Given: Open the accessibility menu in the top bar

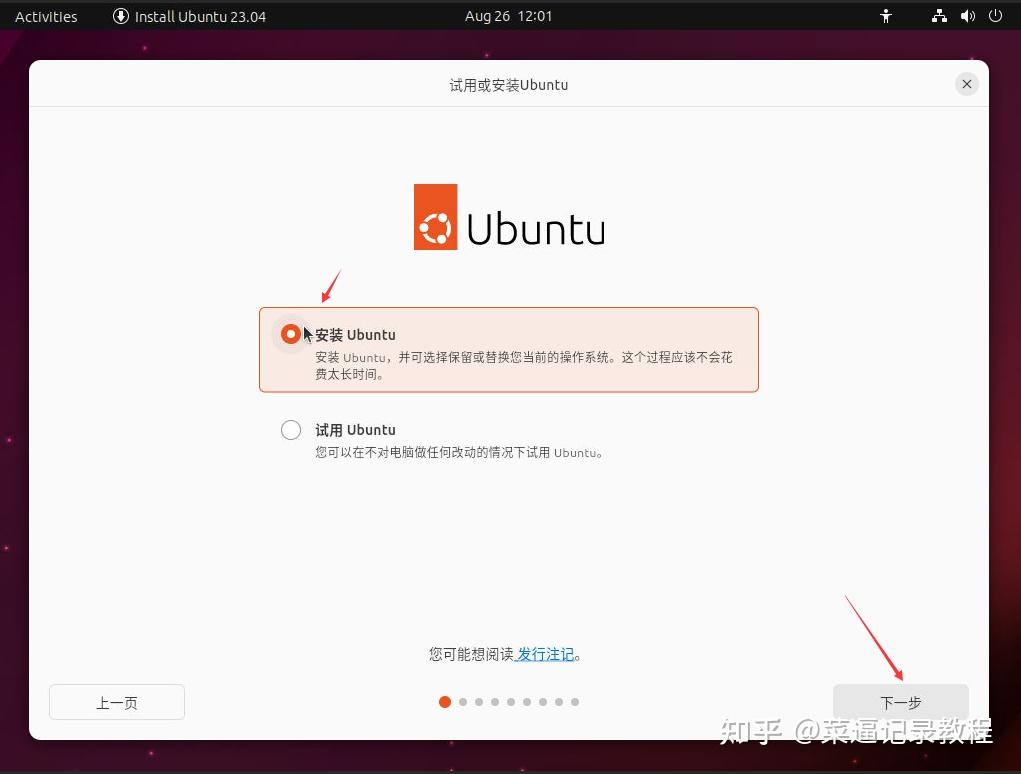Looking at the screenshot, I should click(x=886, y=16).
